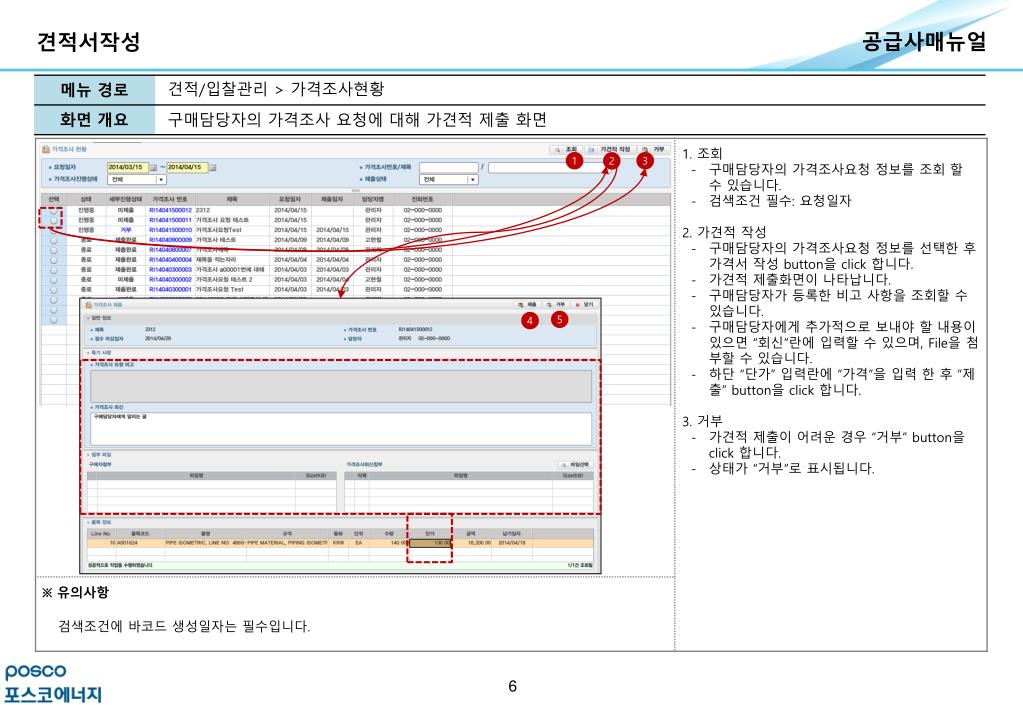
Task: Click the PIPE ISOMETRIC item row in 품목 정보
Action: click(341, 543)
